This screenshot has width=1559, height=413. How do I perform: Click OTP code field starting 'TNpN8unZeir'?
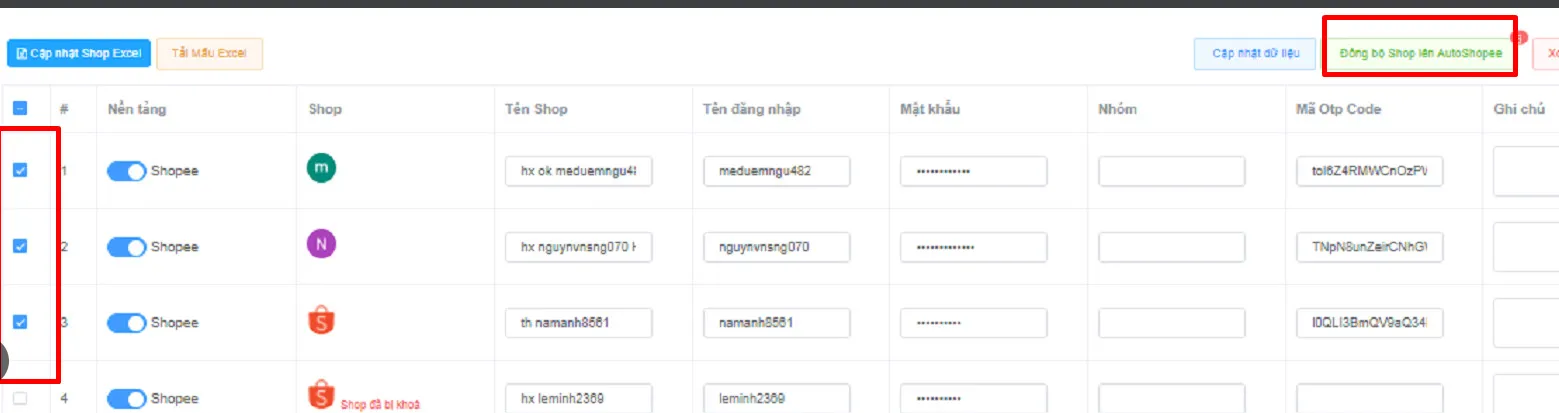coord(1370,247)
